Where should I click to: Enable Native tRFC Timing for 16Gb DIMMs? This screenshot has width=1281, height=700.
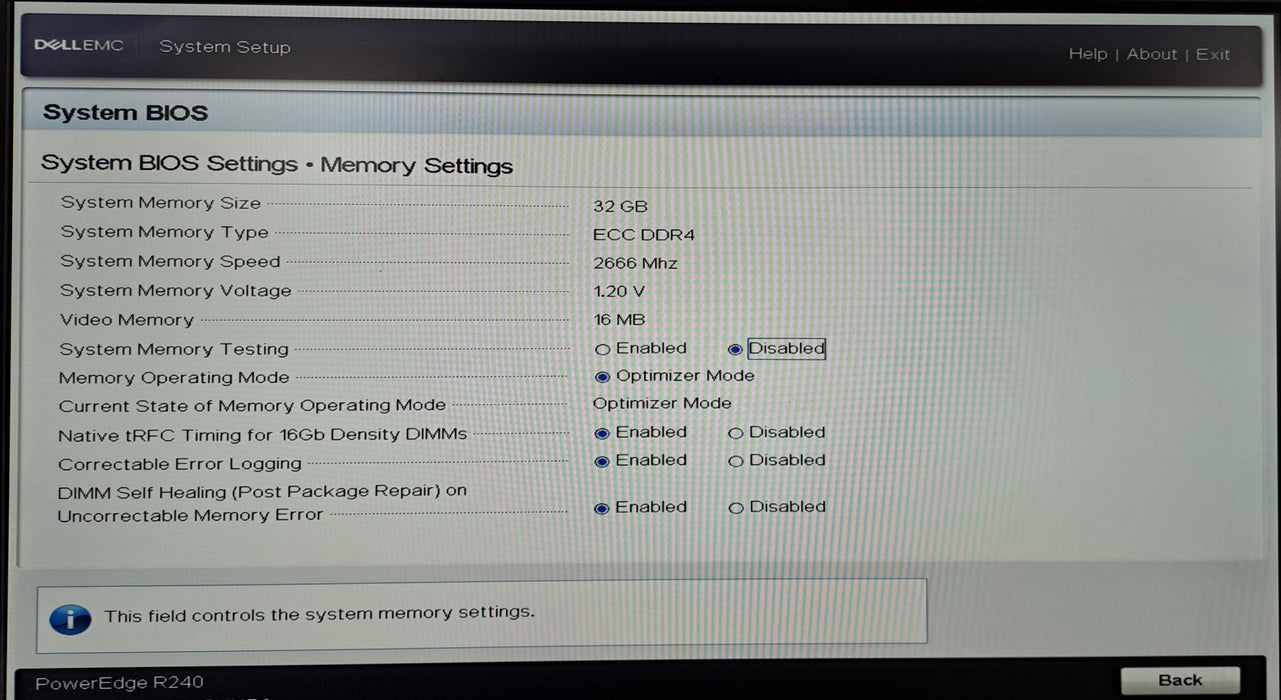[601, 432]
